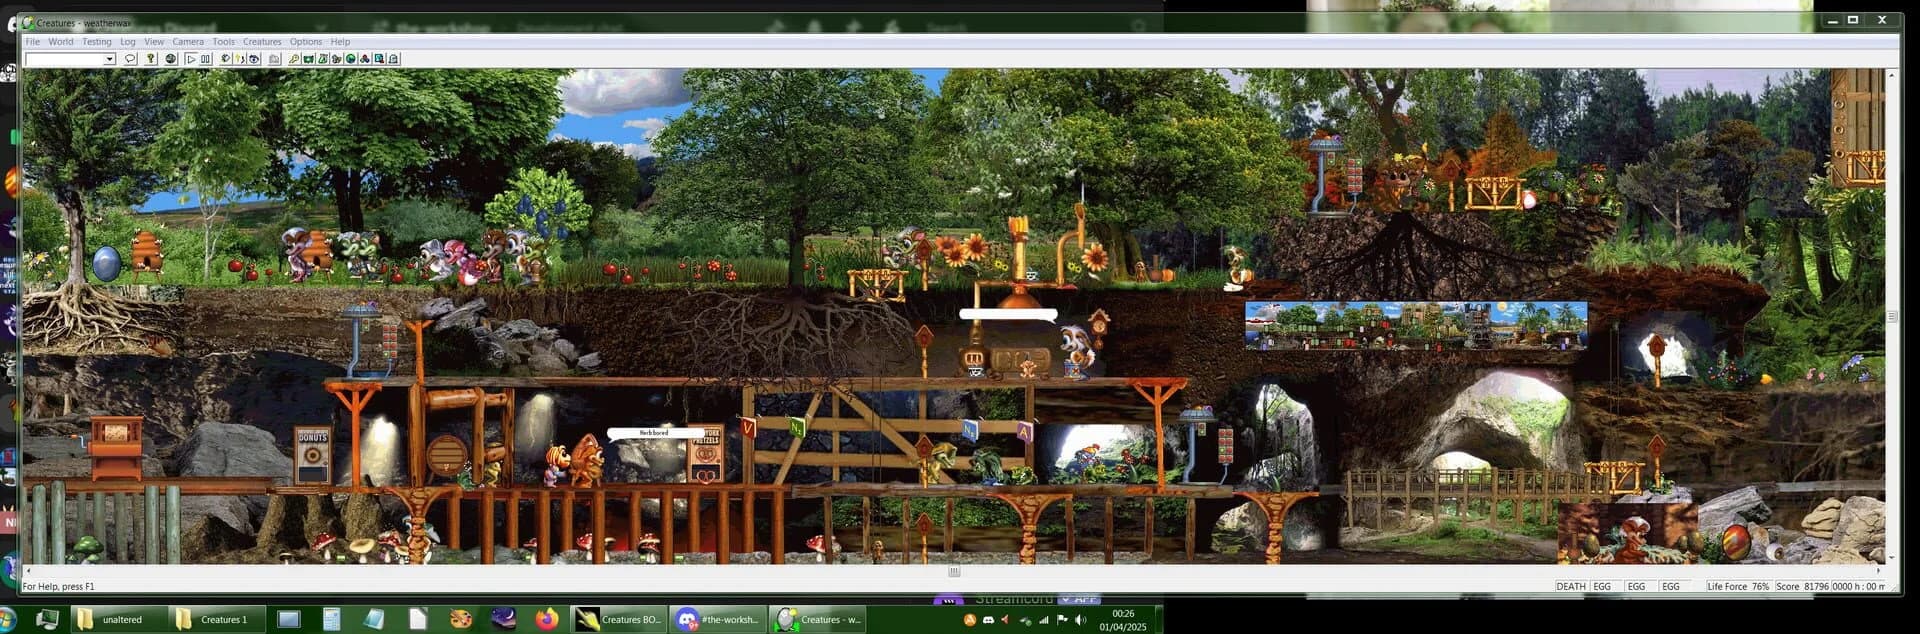Image resolution: width=1920 pixels, height=634 pixels.
Task: Click the key/magnifier toolbar icon
Action: click(293, 59)
